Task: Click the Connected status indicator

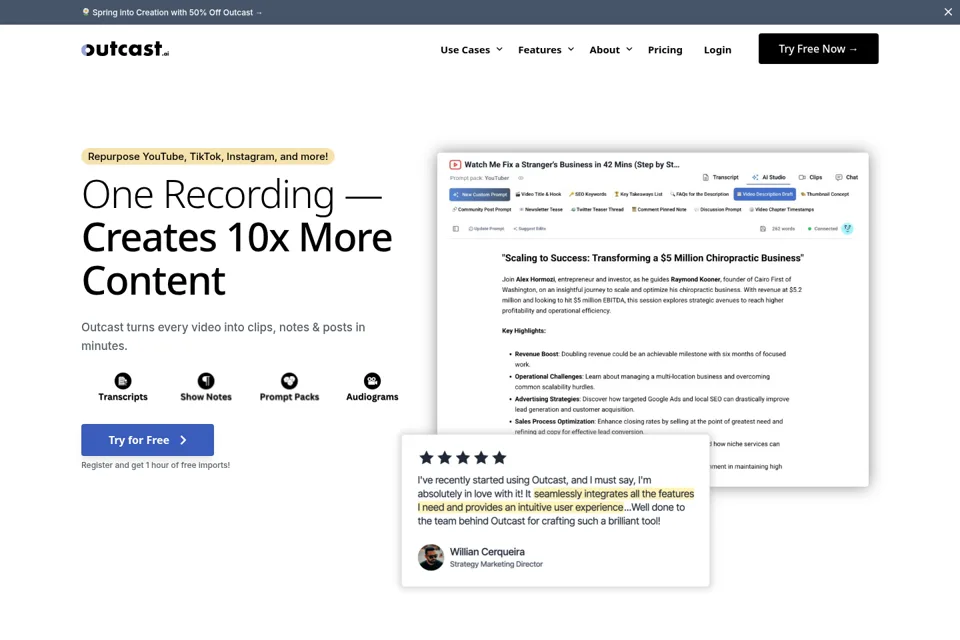Action: coord(822,228)
